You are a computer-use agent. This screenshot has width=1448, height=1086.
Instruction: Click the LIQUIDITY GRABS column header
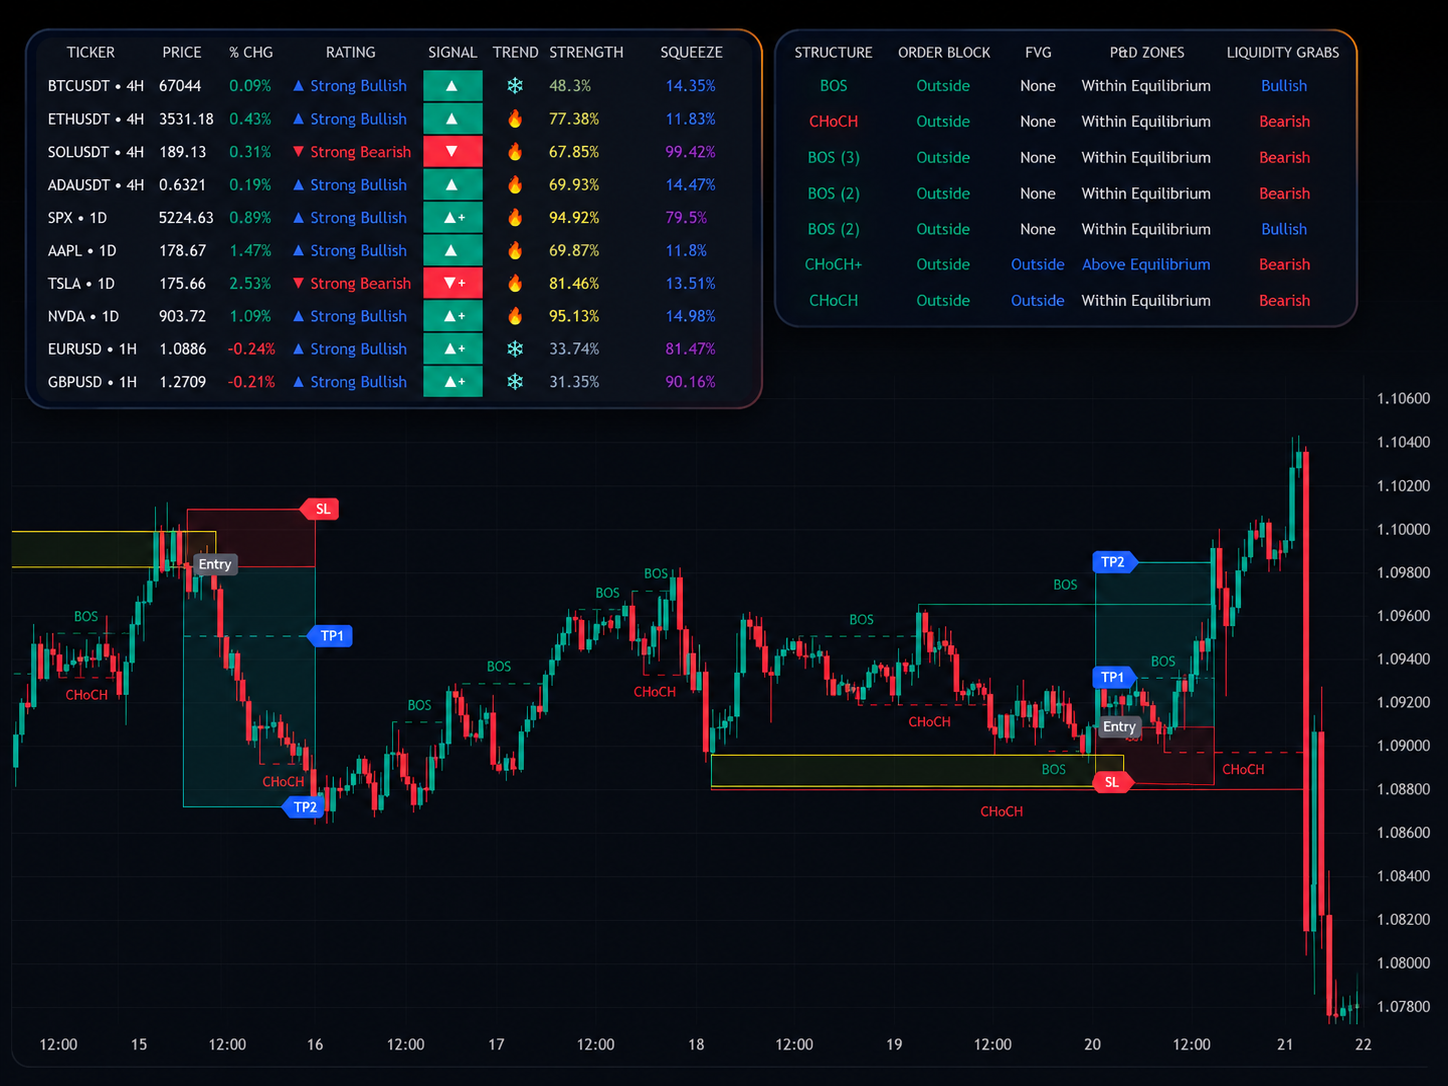[1283, 52]
